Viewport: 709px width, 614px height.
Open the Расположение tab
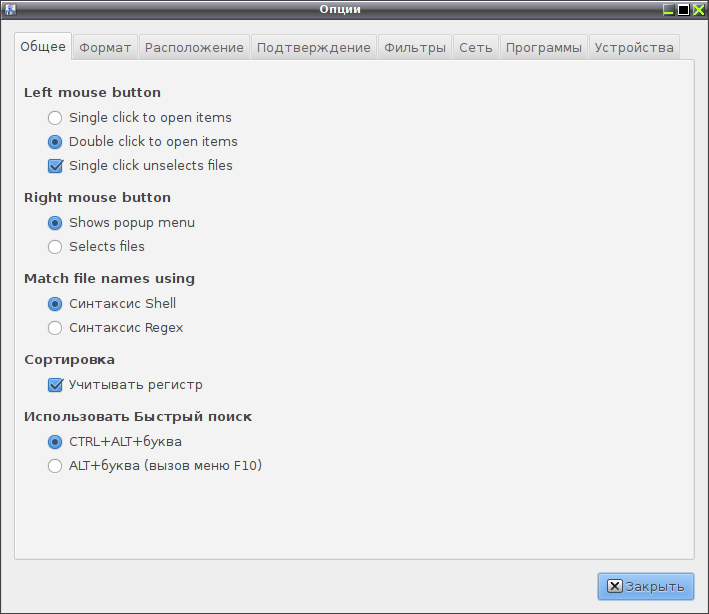(x=194, y=47)
